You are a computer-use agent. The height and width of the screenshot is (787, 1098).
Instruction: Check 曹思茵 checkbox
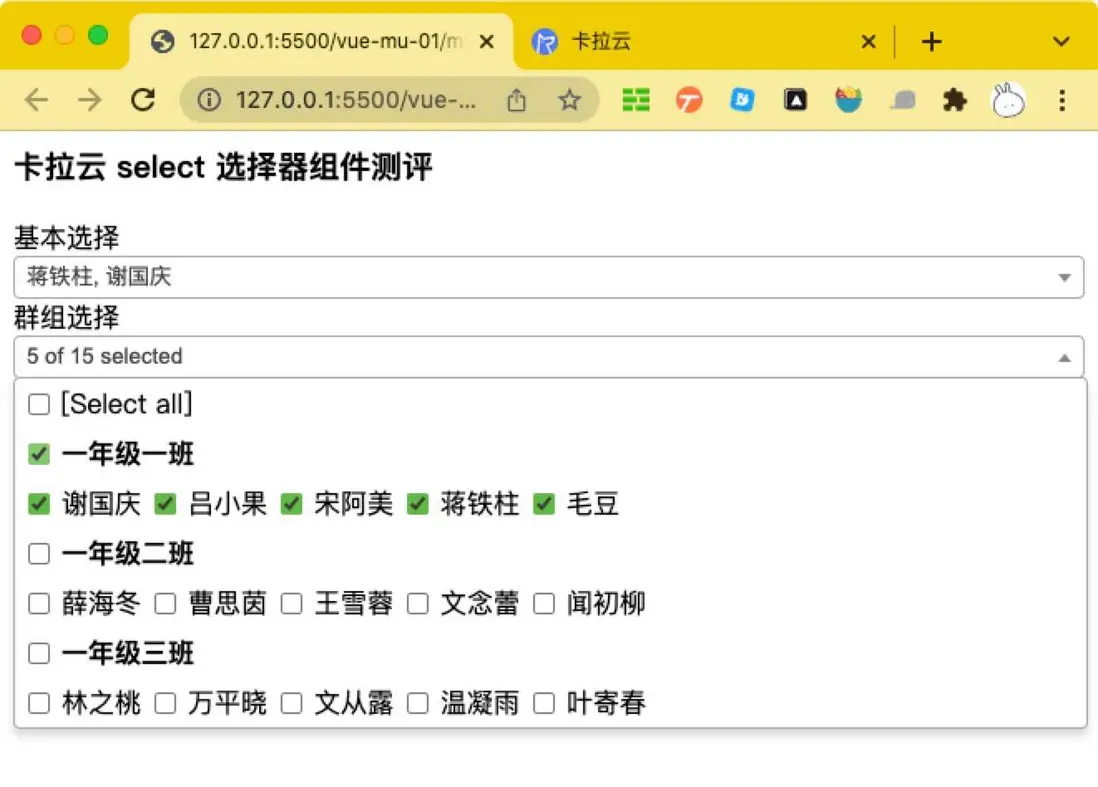pos(165,604)
